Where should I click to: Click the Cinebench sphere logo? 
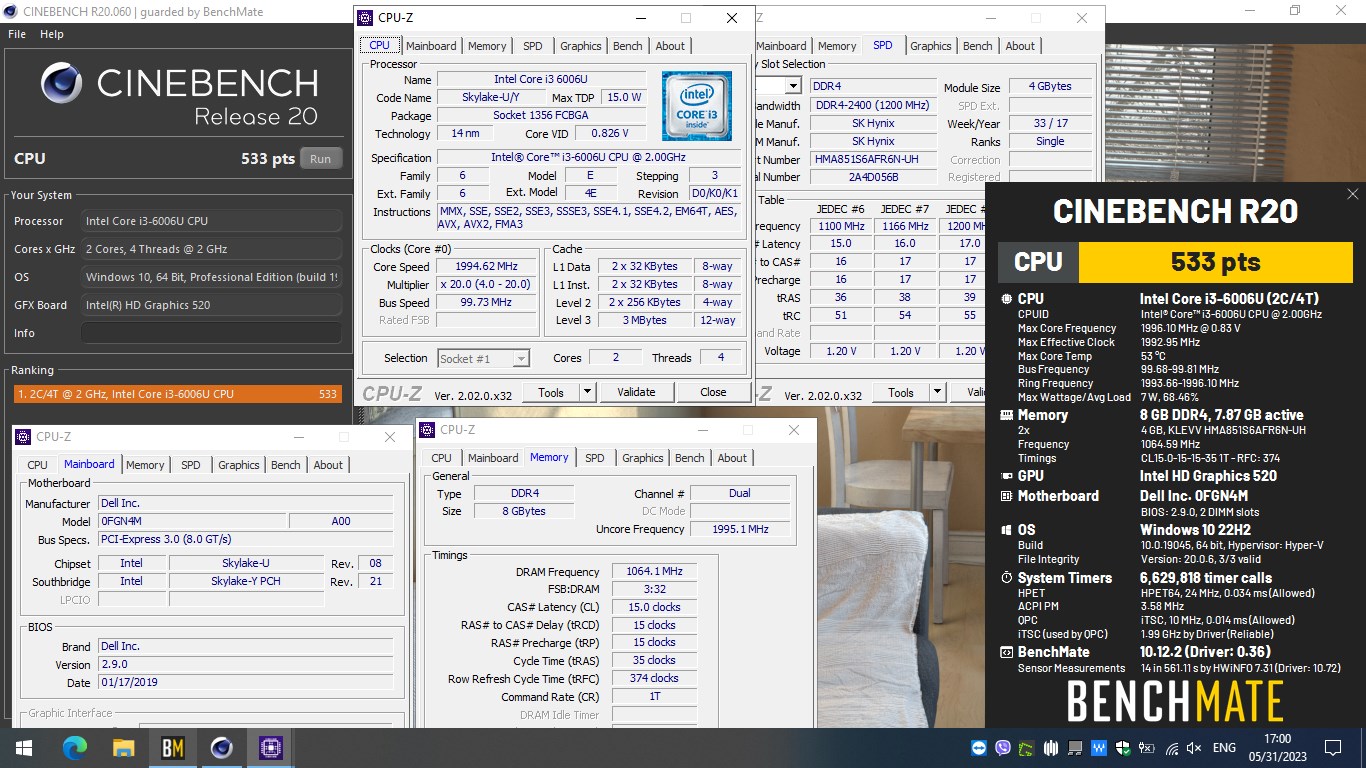point(60,84)
